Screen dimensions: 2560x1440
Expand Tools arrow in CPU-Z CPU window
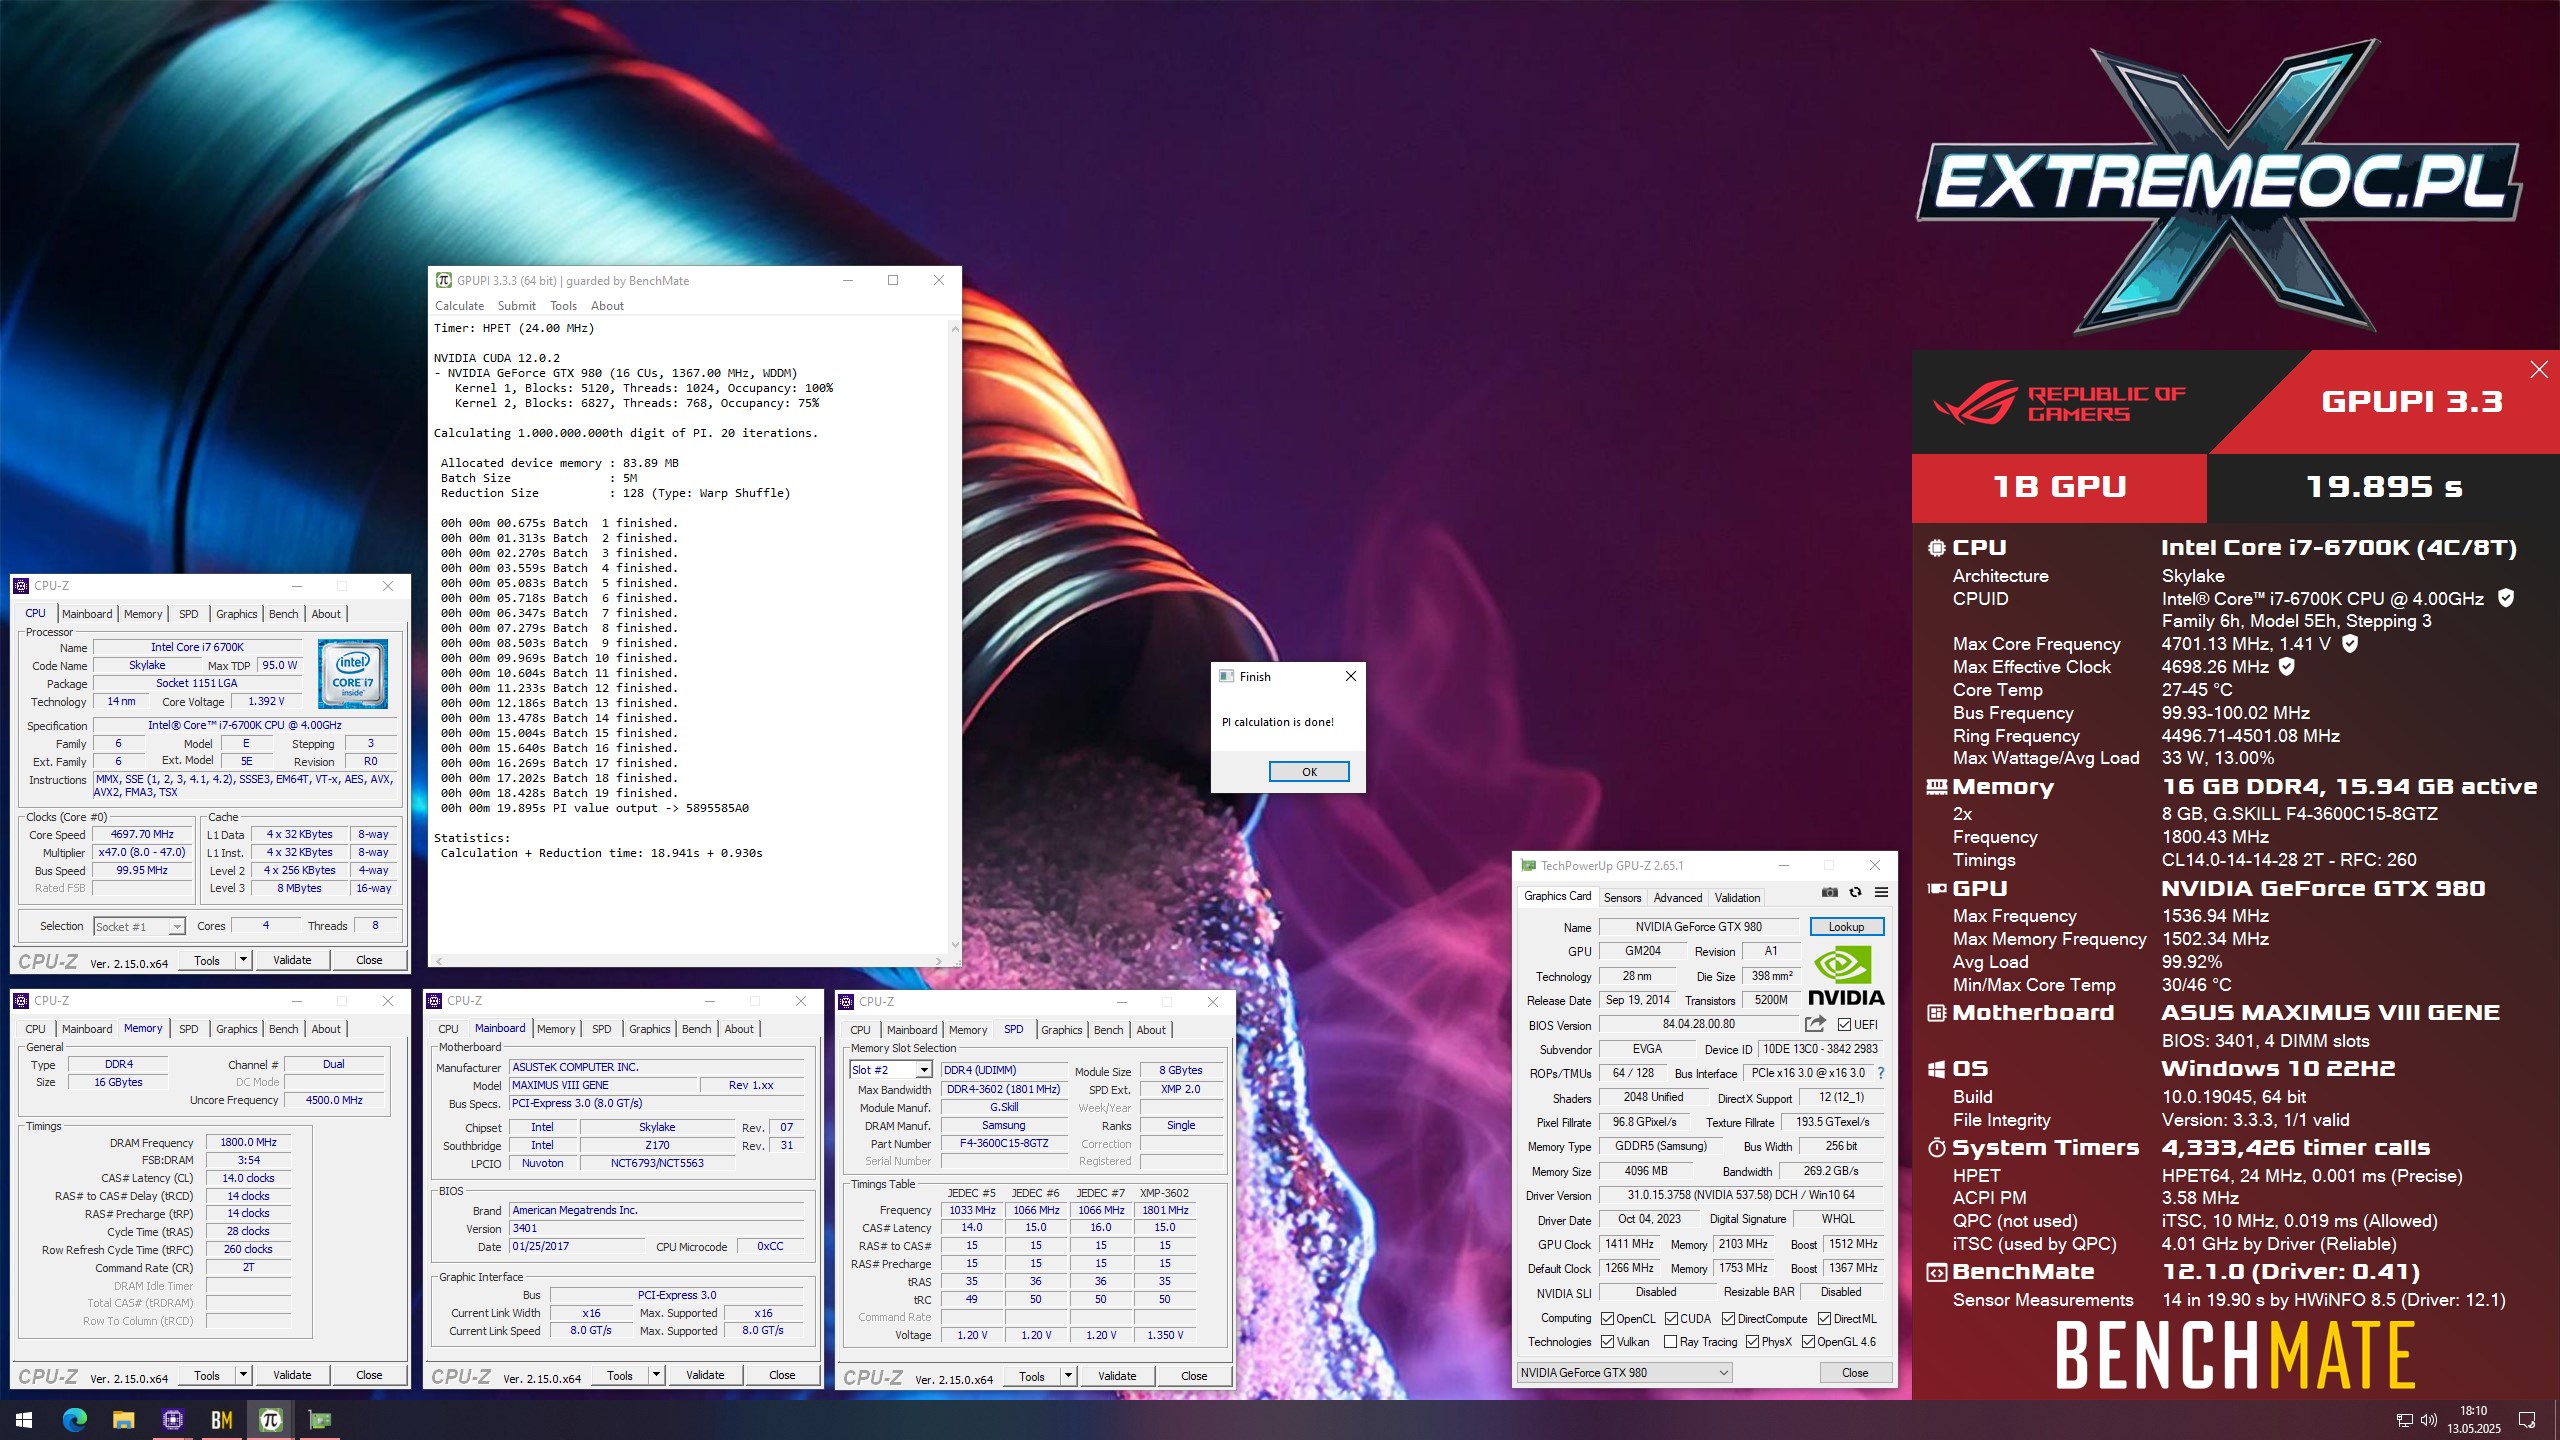(243, 961)
